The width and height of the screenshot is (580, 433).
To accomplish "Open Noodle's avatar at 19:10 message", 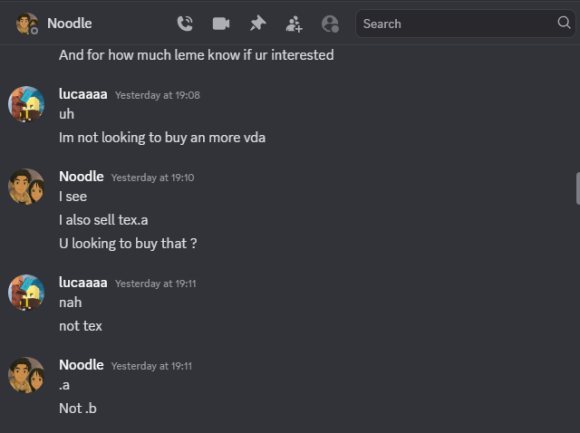I will click(x=26, y=187).
